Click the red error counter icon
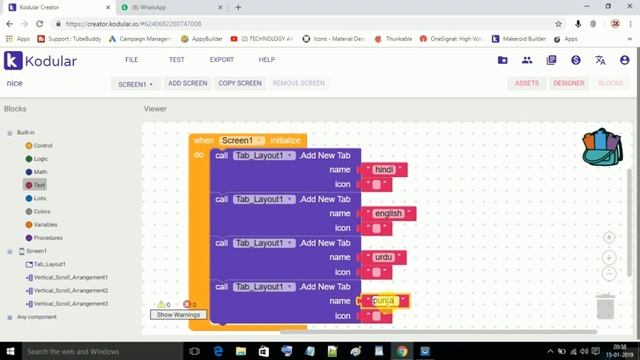The width and height of the screenshot is (640, 360). coord(187,304)
